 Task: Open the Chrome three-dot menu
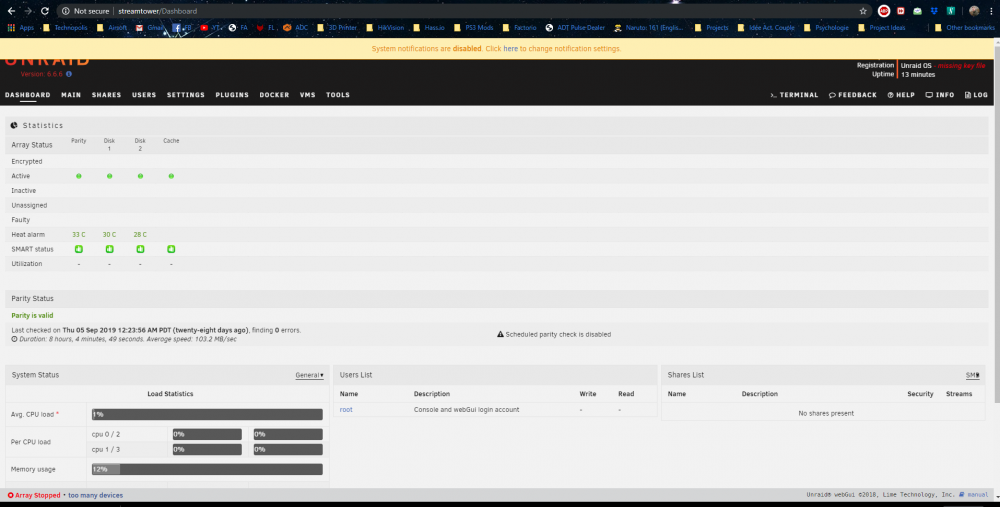(x=991, y=11)
